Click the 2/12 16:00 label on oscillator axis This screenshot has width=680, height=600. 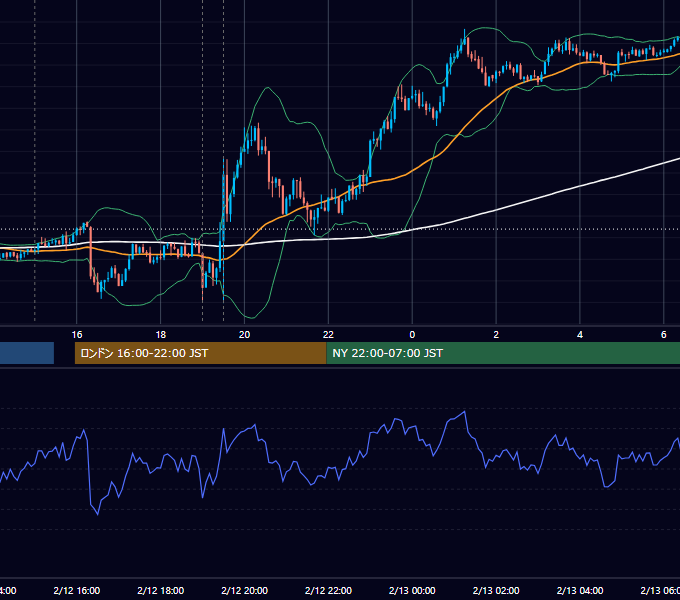[x=77, y=590]
